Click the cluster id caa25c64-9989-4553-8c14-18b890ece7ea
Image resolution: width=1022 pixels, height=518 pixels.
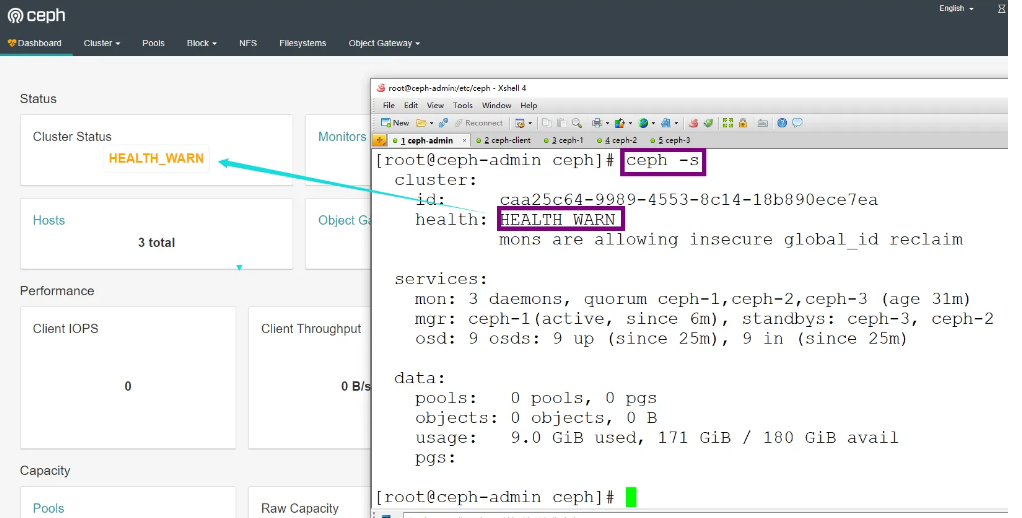pos(689,200)
